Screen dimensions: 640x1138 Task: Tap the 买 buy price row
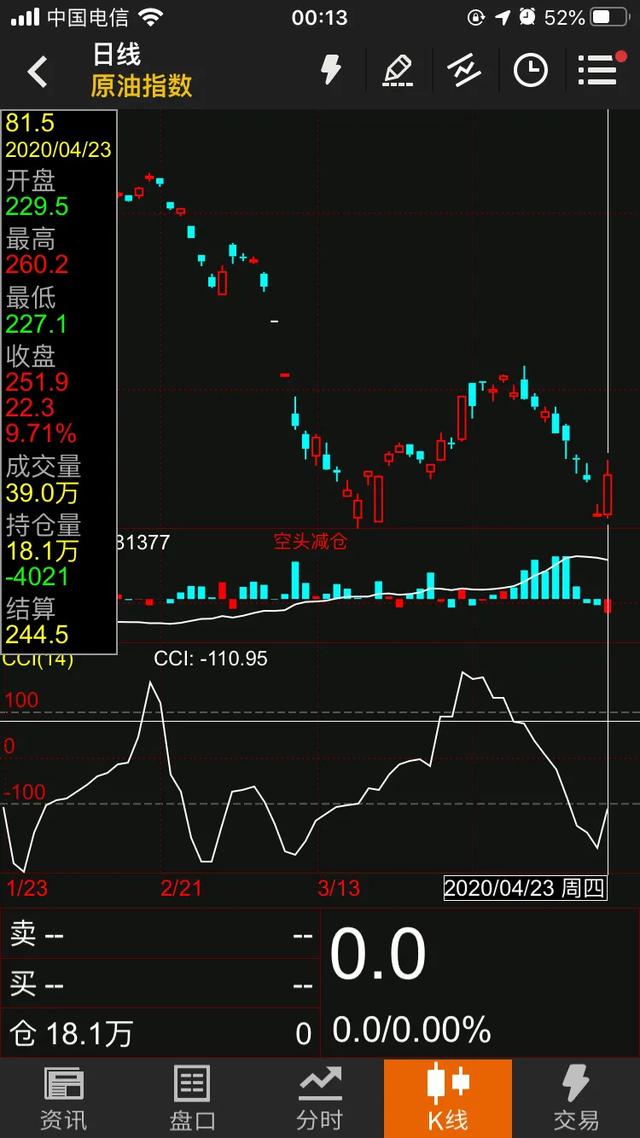pos(160,985)
